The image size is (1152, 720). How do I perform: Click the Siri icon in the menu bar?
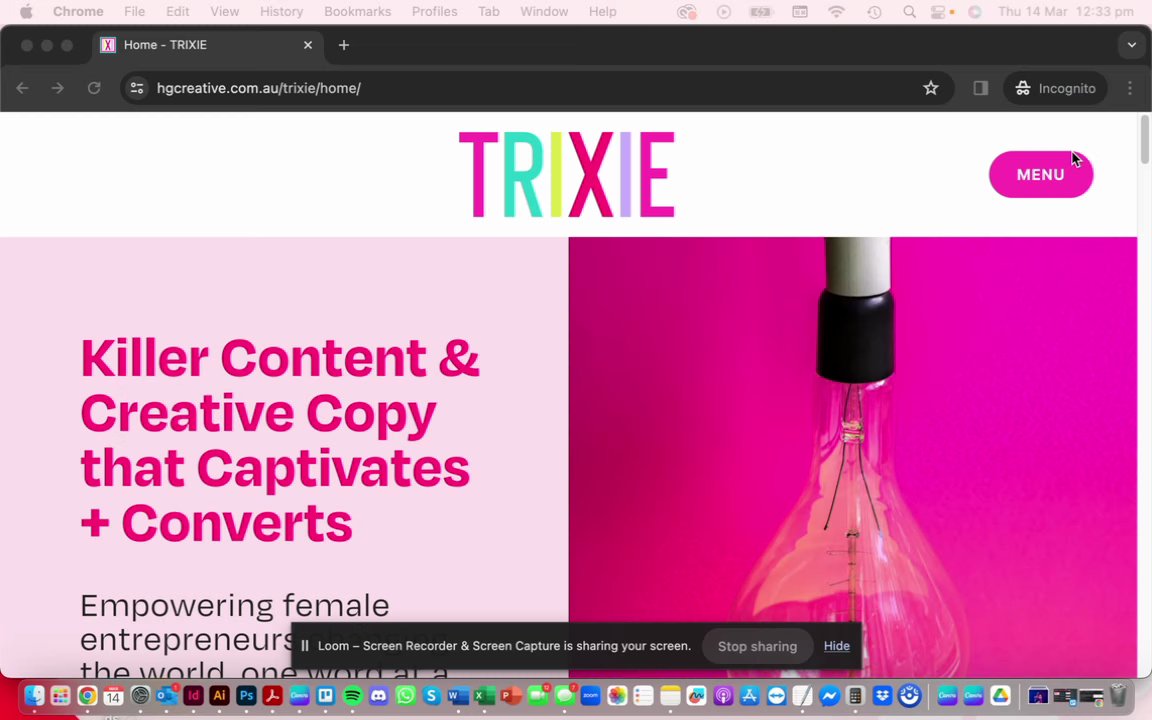(975, 12)
